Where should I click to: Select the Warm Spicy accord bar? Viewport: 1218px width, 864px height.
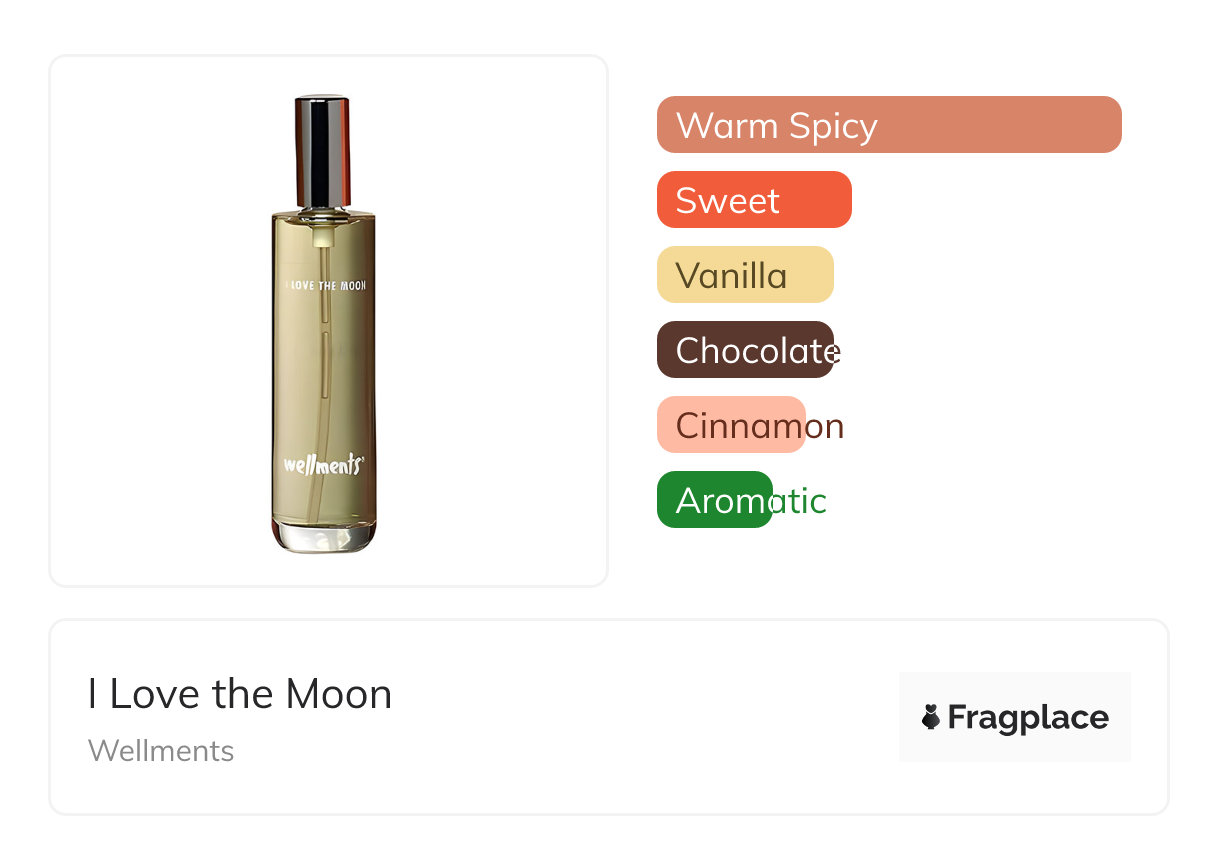[x=888, y=125]
